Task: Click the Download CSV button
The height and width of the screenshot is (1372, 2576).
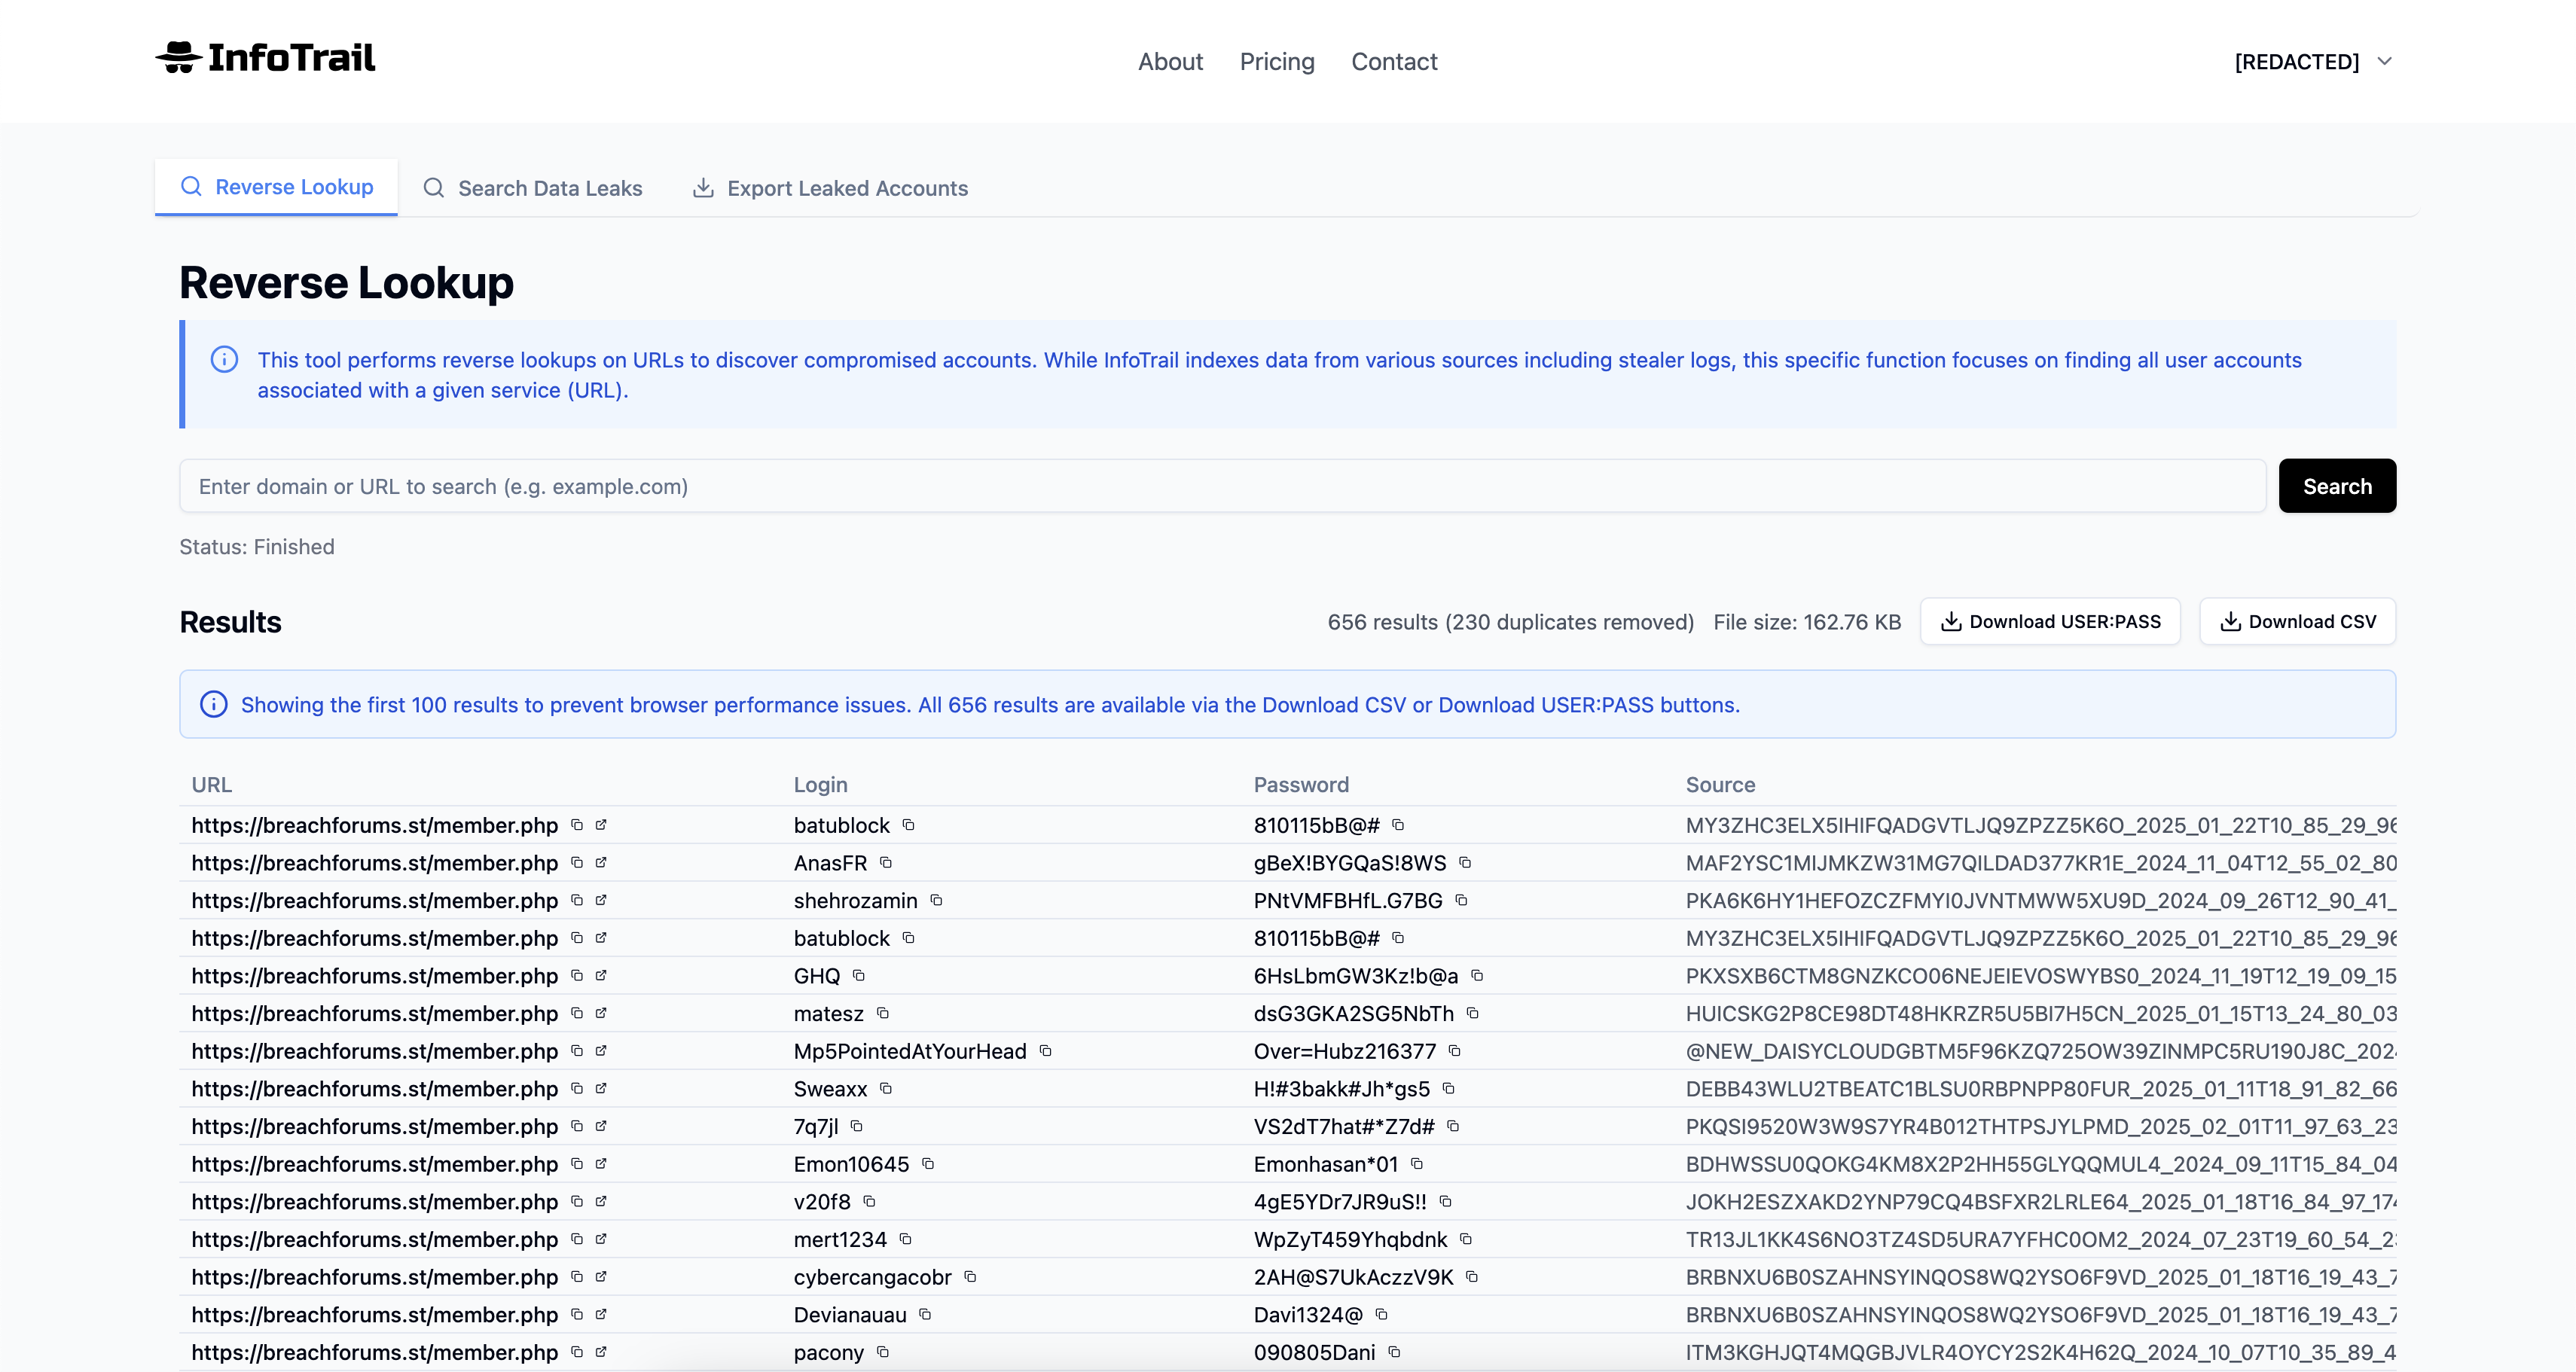Action: point(2297,622)
